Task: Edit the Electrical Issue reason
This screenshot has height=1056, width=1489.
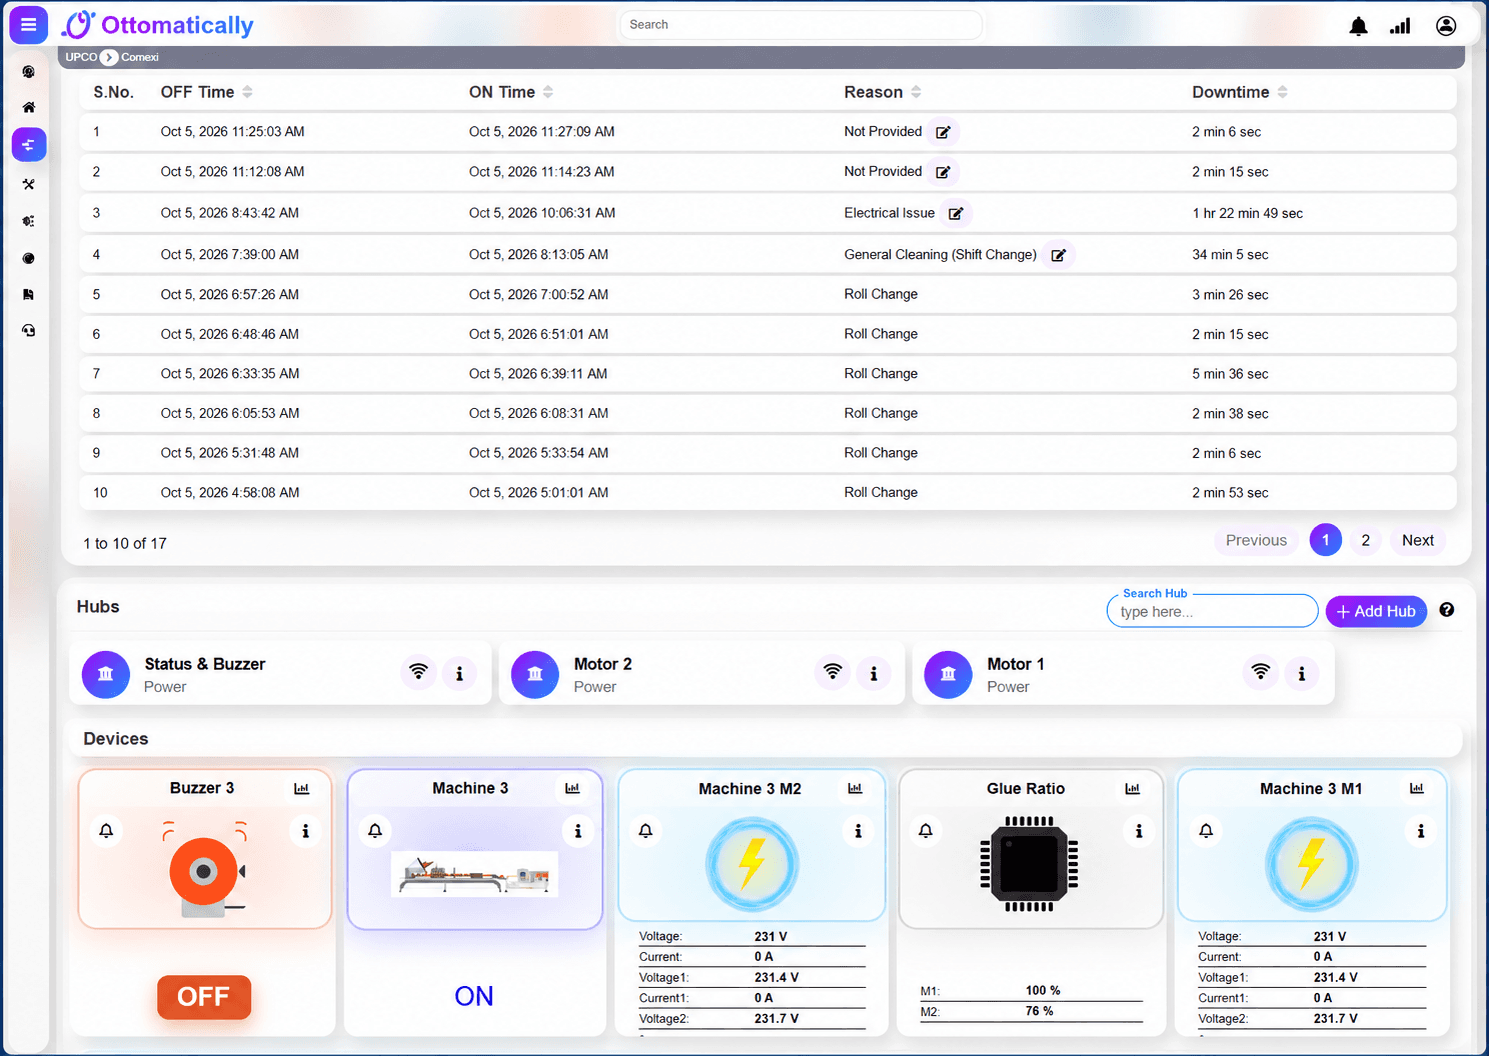Action: point(956,213)
